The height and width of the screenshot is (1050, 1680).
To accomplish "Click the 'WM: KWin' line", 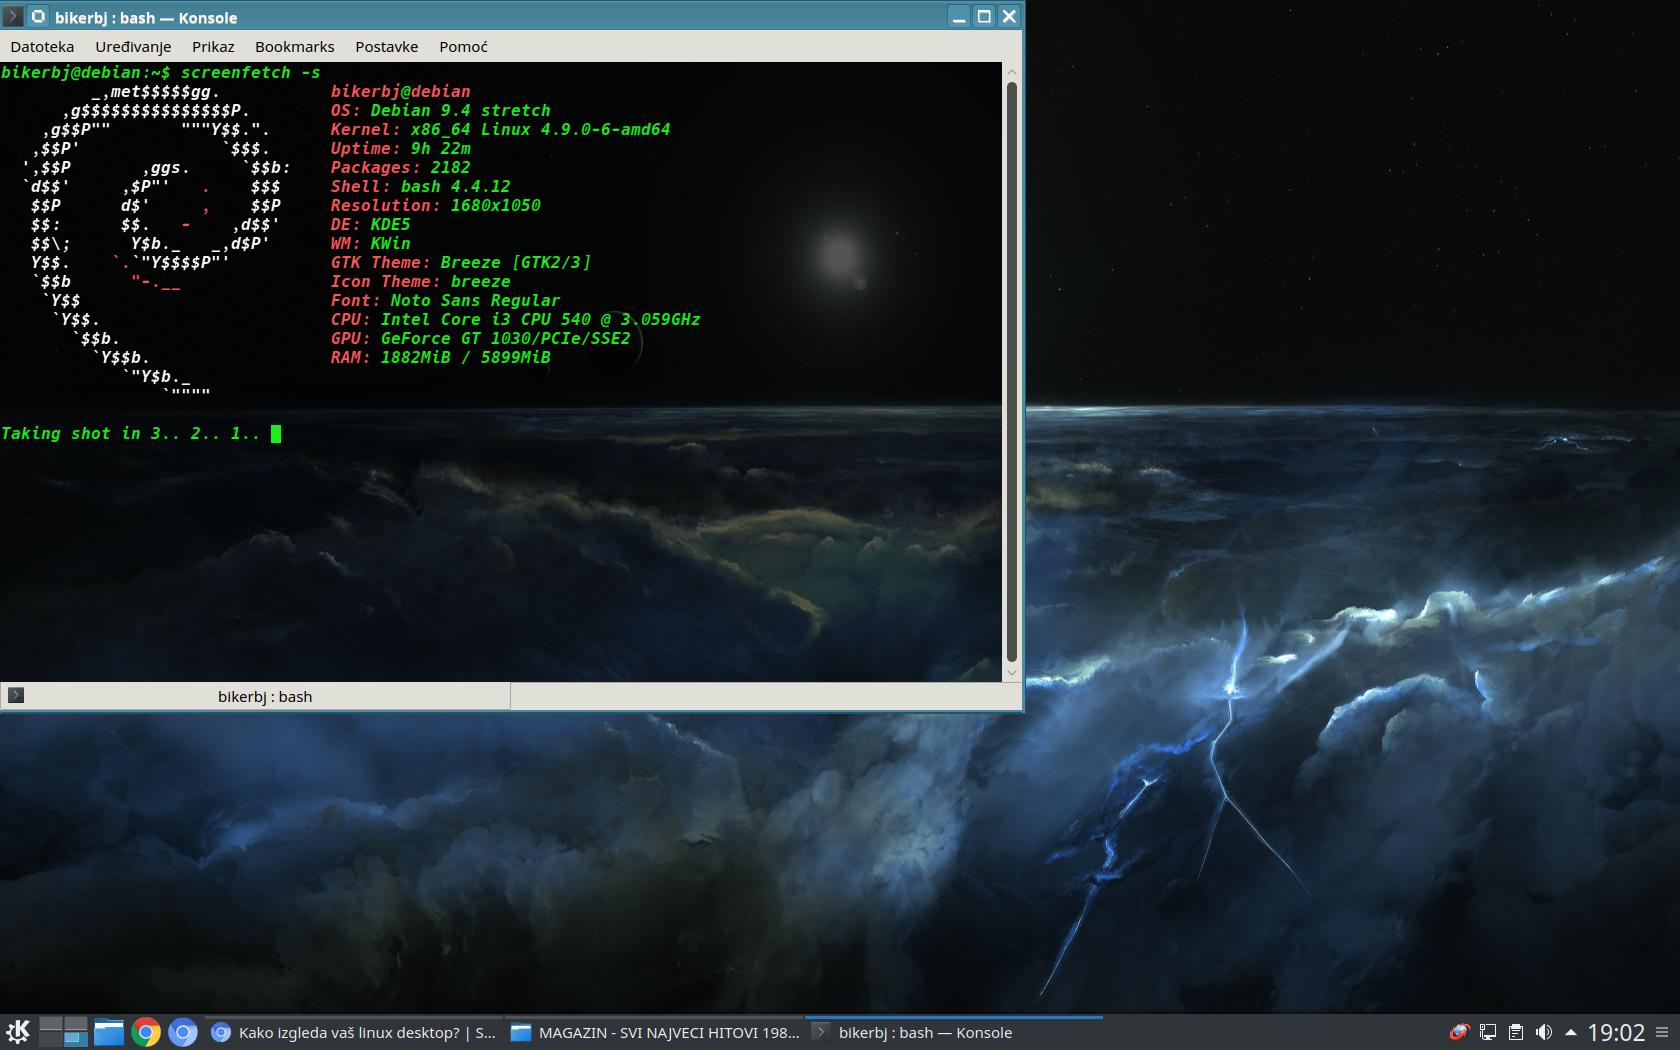I will [x=370, y=243].
